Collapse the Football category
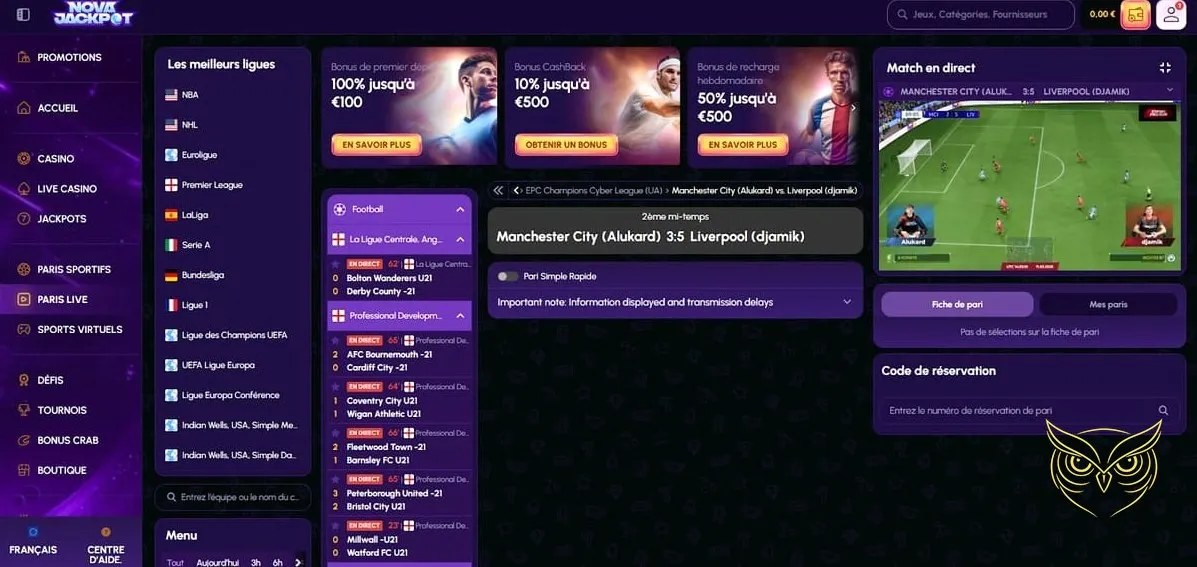The height and width of the screenshot is (567, 1197). pos(460,209)
